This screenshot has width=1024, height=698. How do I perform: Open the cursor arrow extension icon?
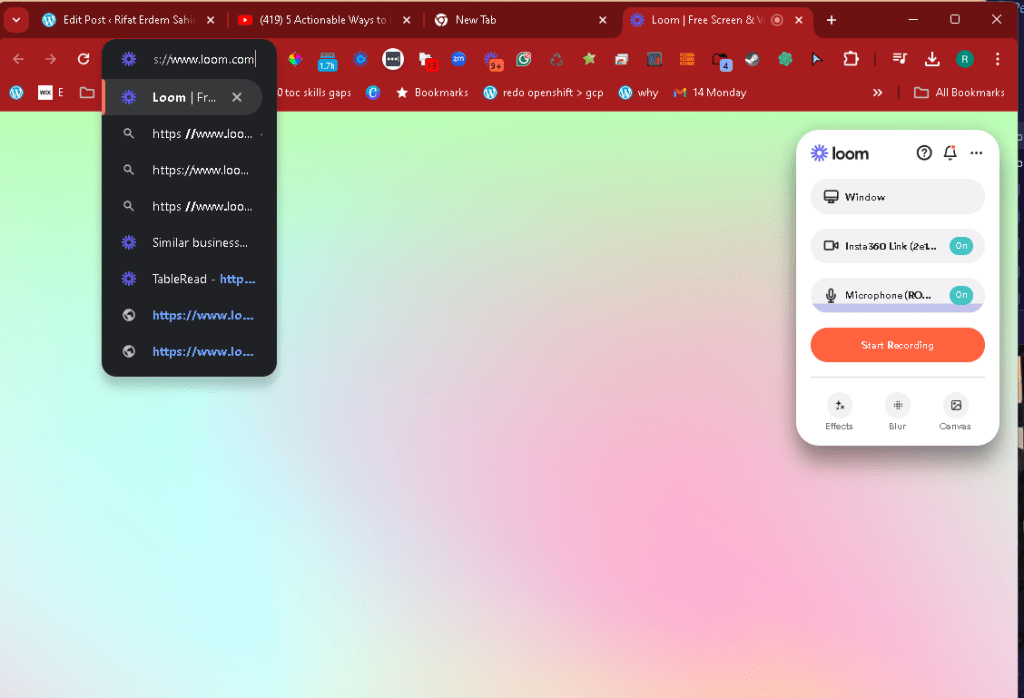[x=817, y=59]
